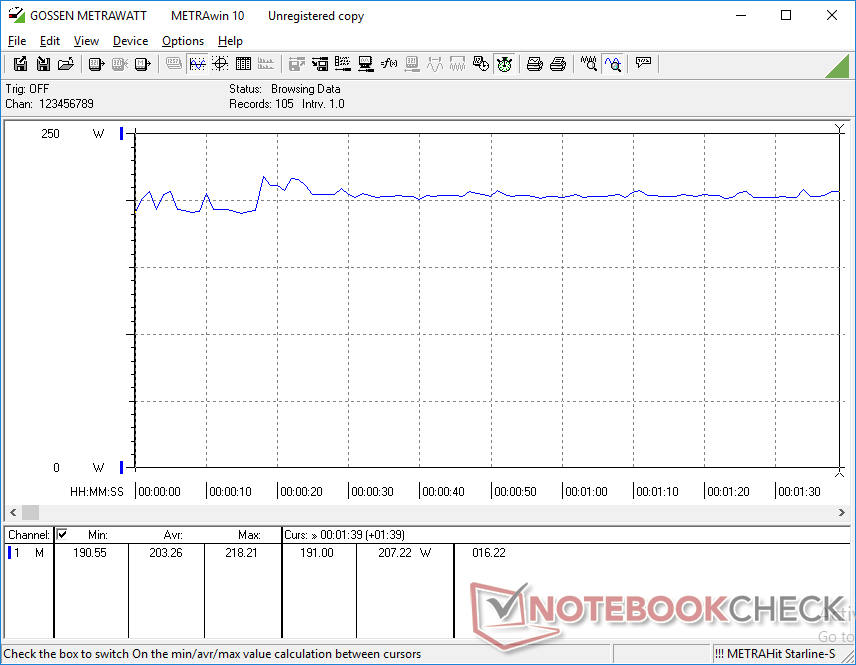Click the first meter-with-arrow device icon
This screenshot has width=856, height=665.
click(x=96, y=64)
